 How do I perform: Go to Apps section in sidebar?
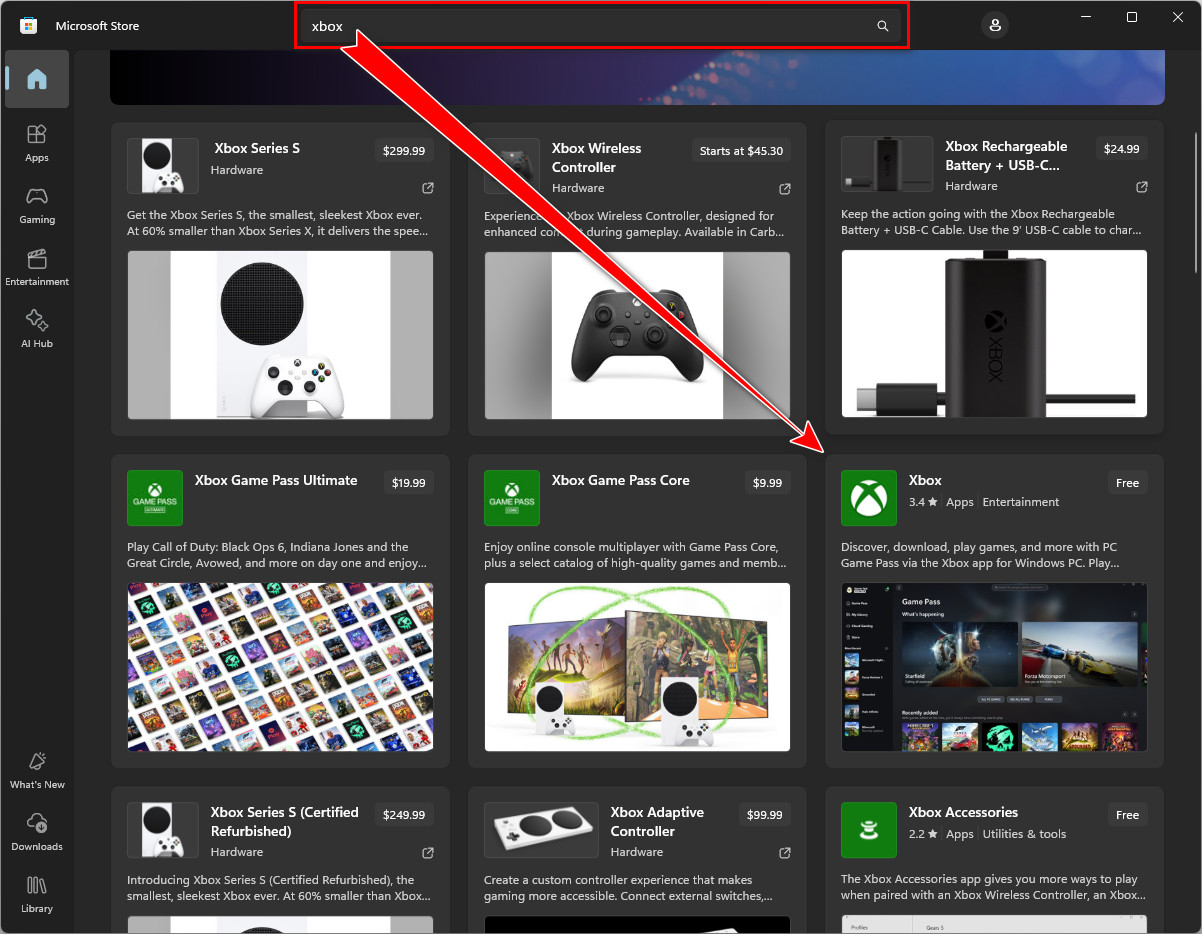click(x=37, y=142)
